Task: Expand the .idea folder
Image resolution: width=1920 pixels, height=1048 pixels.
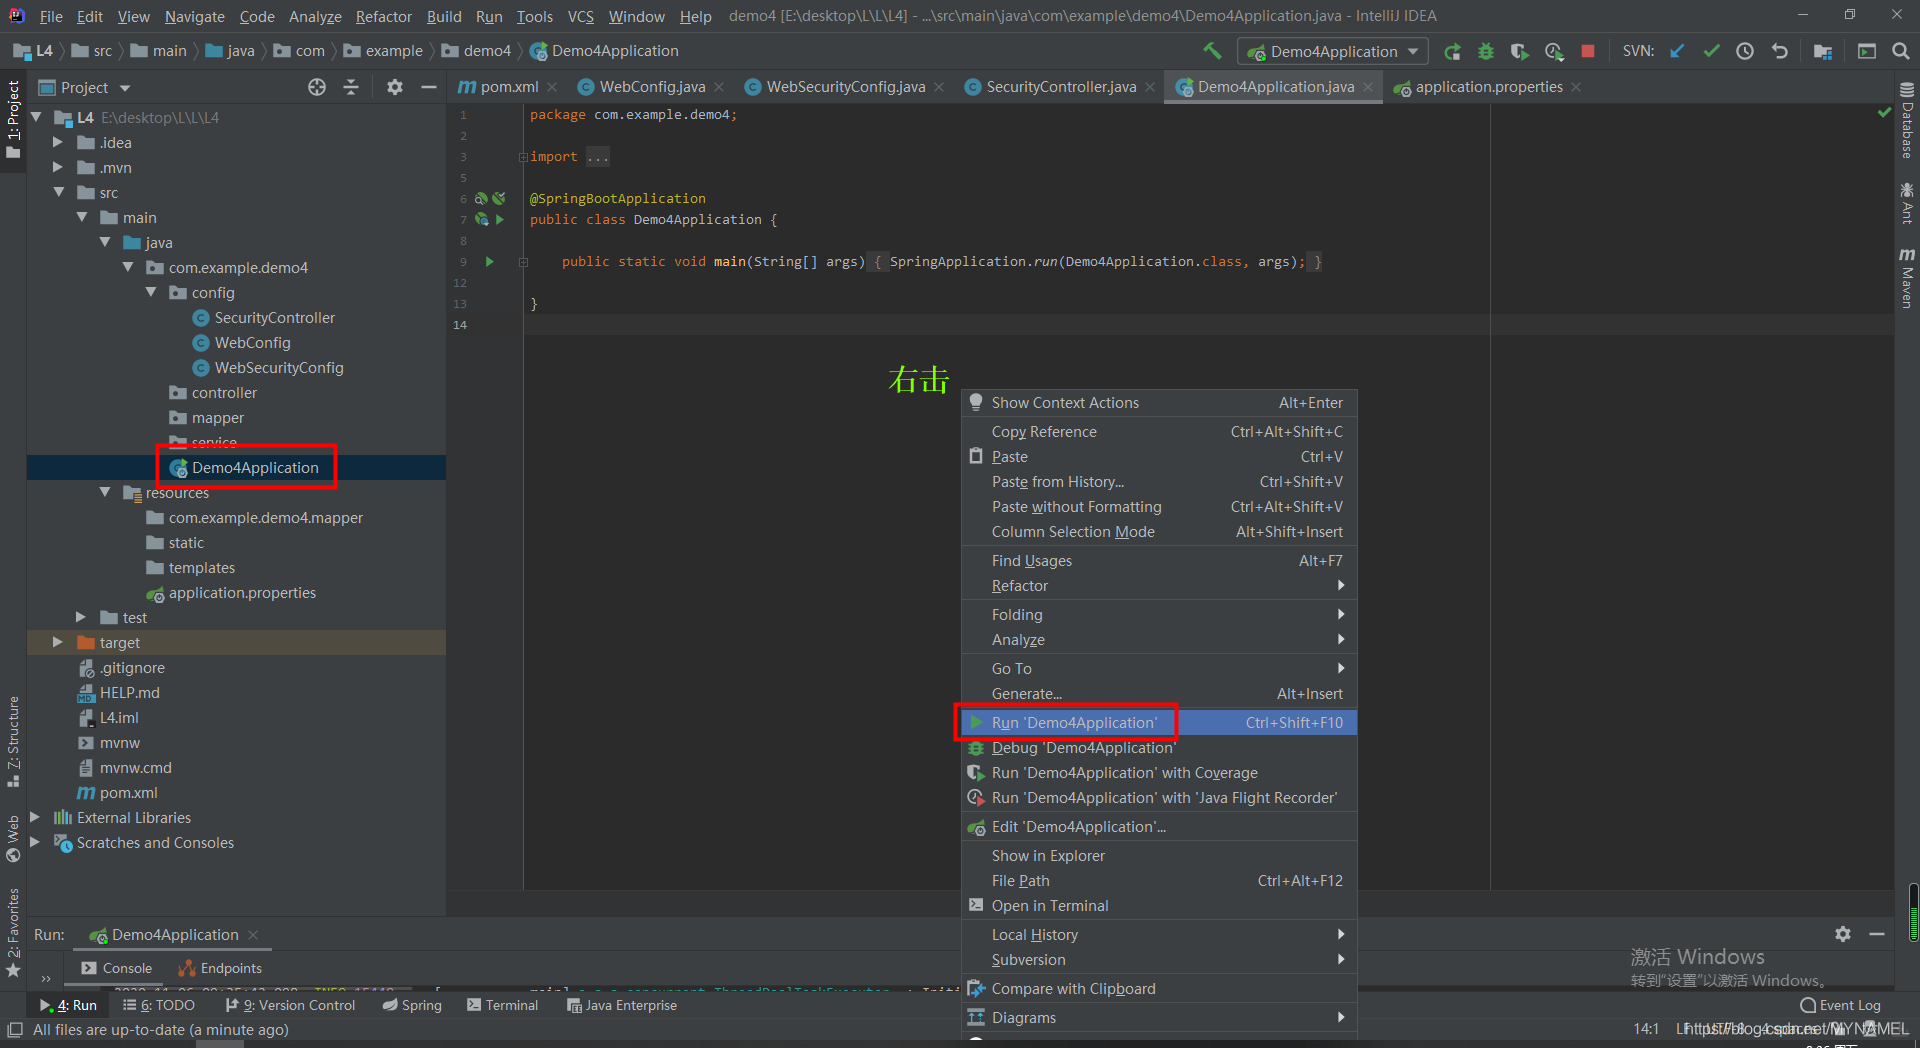Action: click(58, 142)
